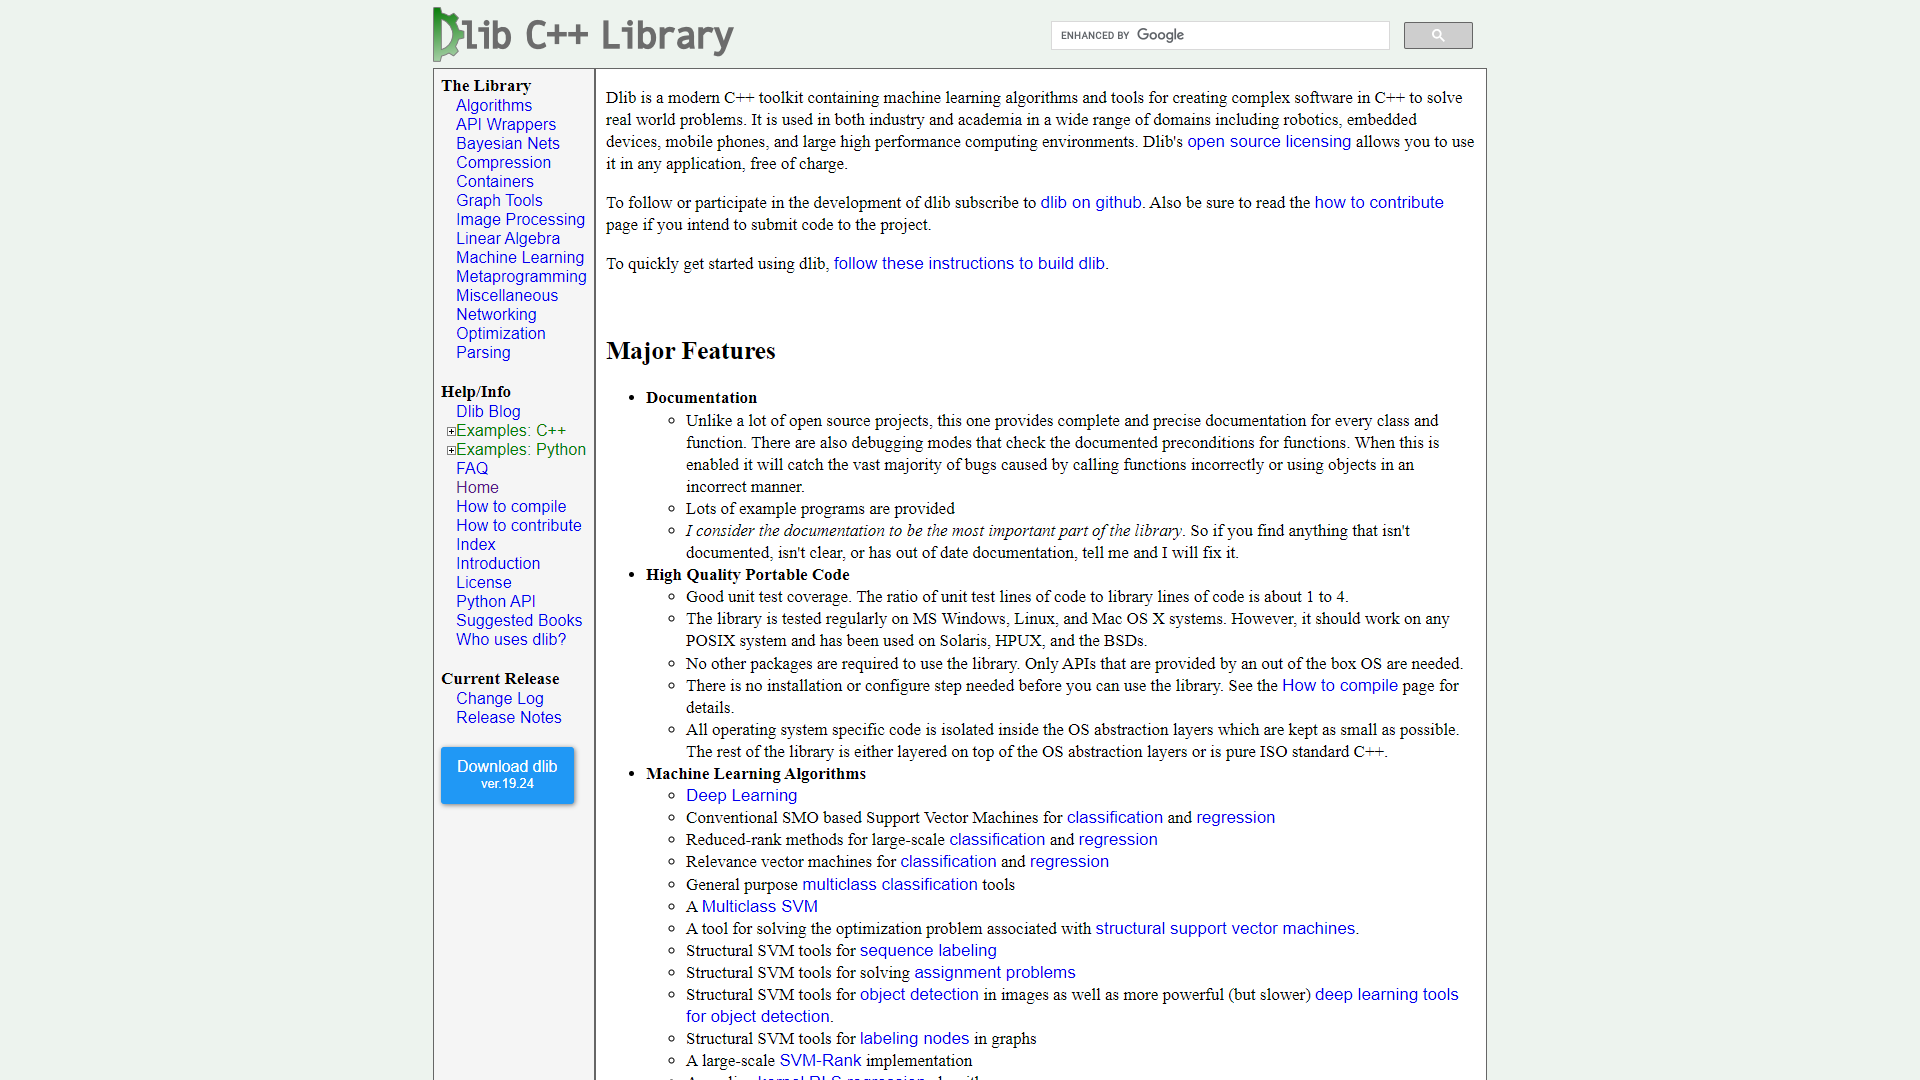The width and height of the screenshot is (1920, 1080).
Task: Toggle visibility of Bayesian Nets section
Action: click(x=506, y=144)
